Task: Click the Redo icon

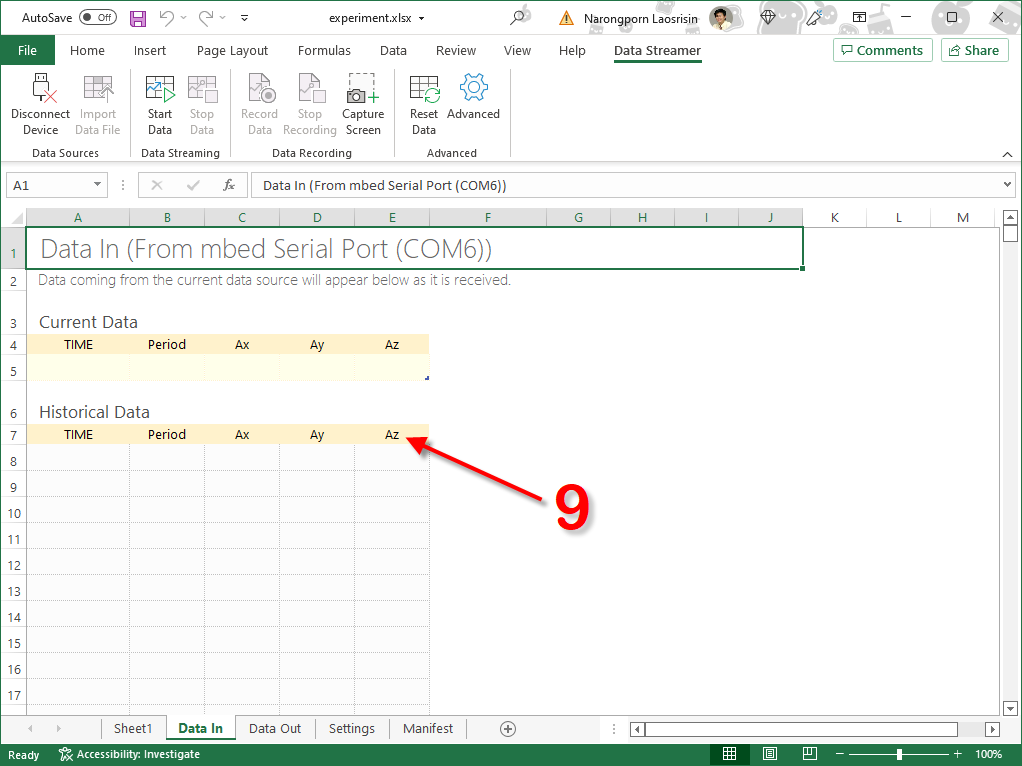Action: coord(205,18)
